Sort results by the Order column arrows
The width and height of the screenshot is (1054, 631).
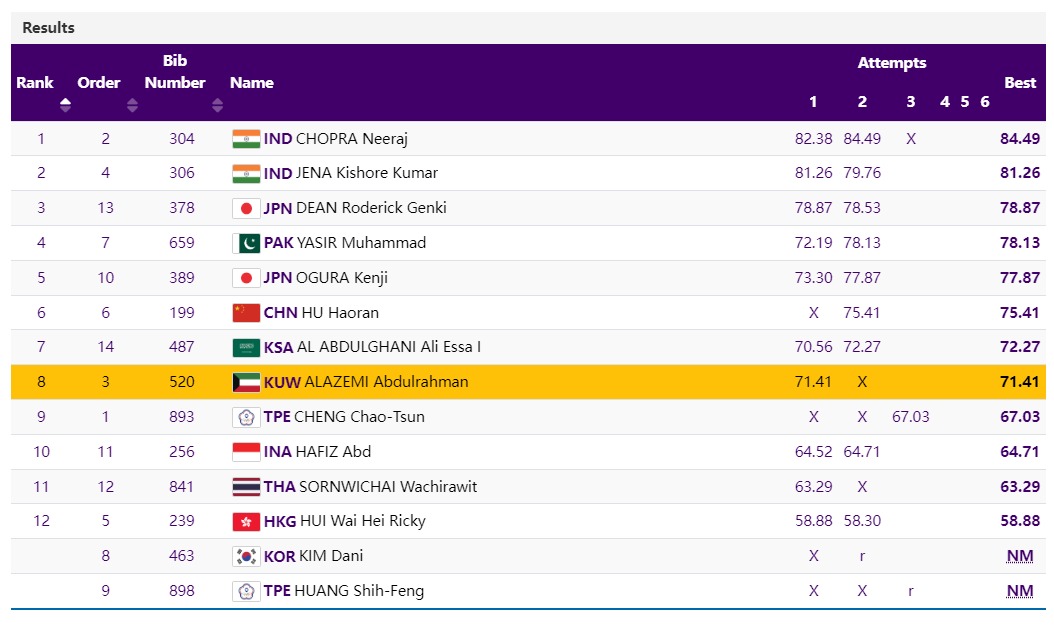tap(132, 104)
